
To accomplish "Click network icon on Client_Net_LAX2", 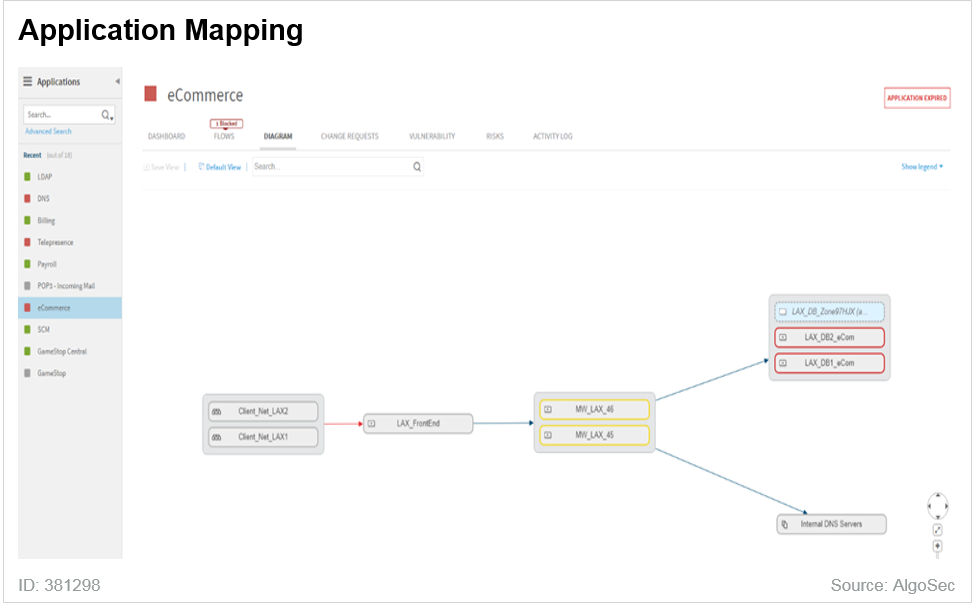I will pyautogui.click(x=216, y=412).
